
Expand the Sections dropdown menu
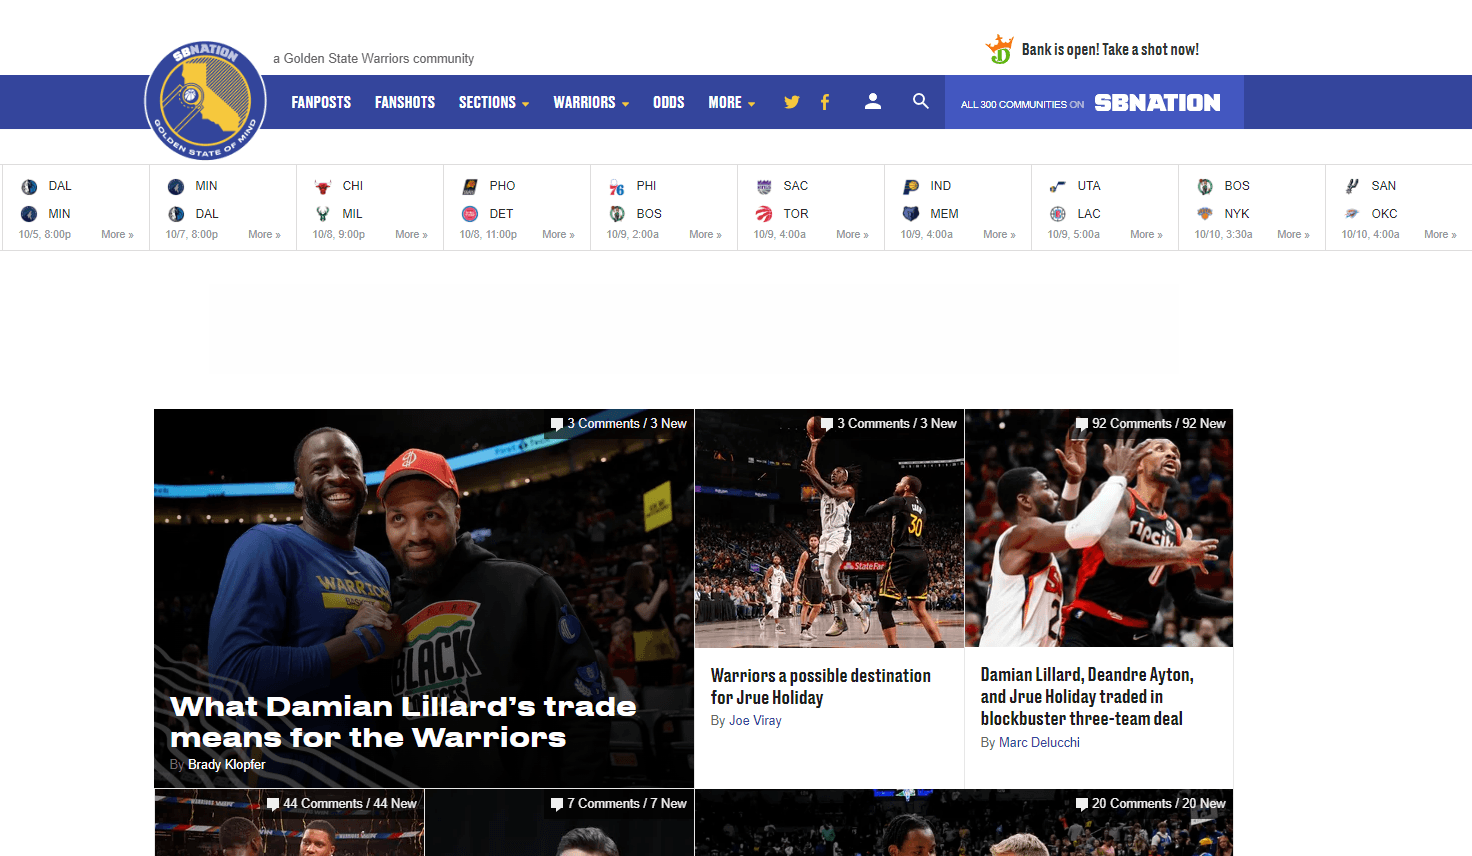click(x=494, y=102)
